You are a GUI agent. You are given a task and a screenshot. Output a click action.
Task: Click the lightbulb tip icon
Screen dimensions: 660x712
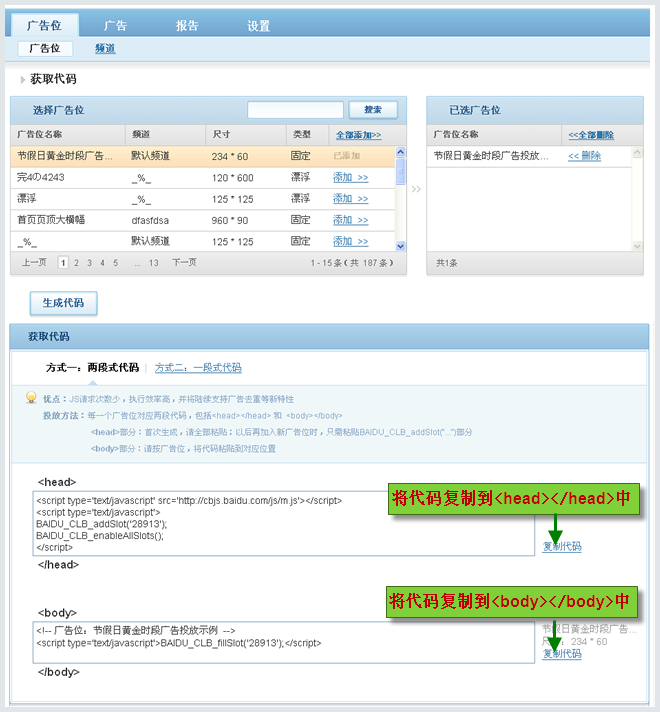point(31,398)
